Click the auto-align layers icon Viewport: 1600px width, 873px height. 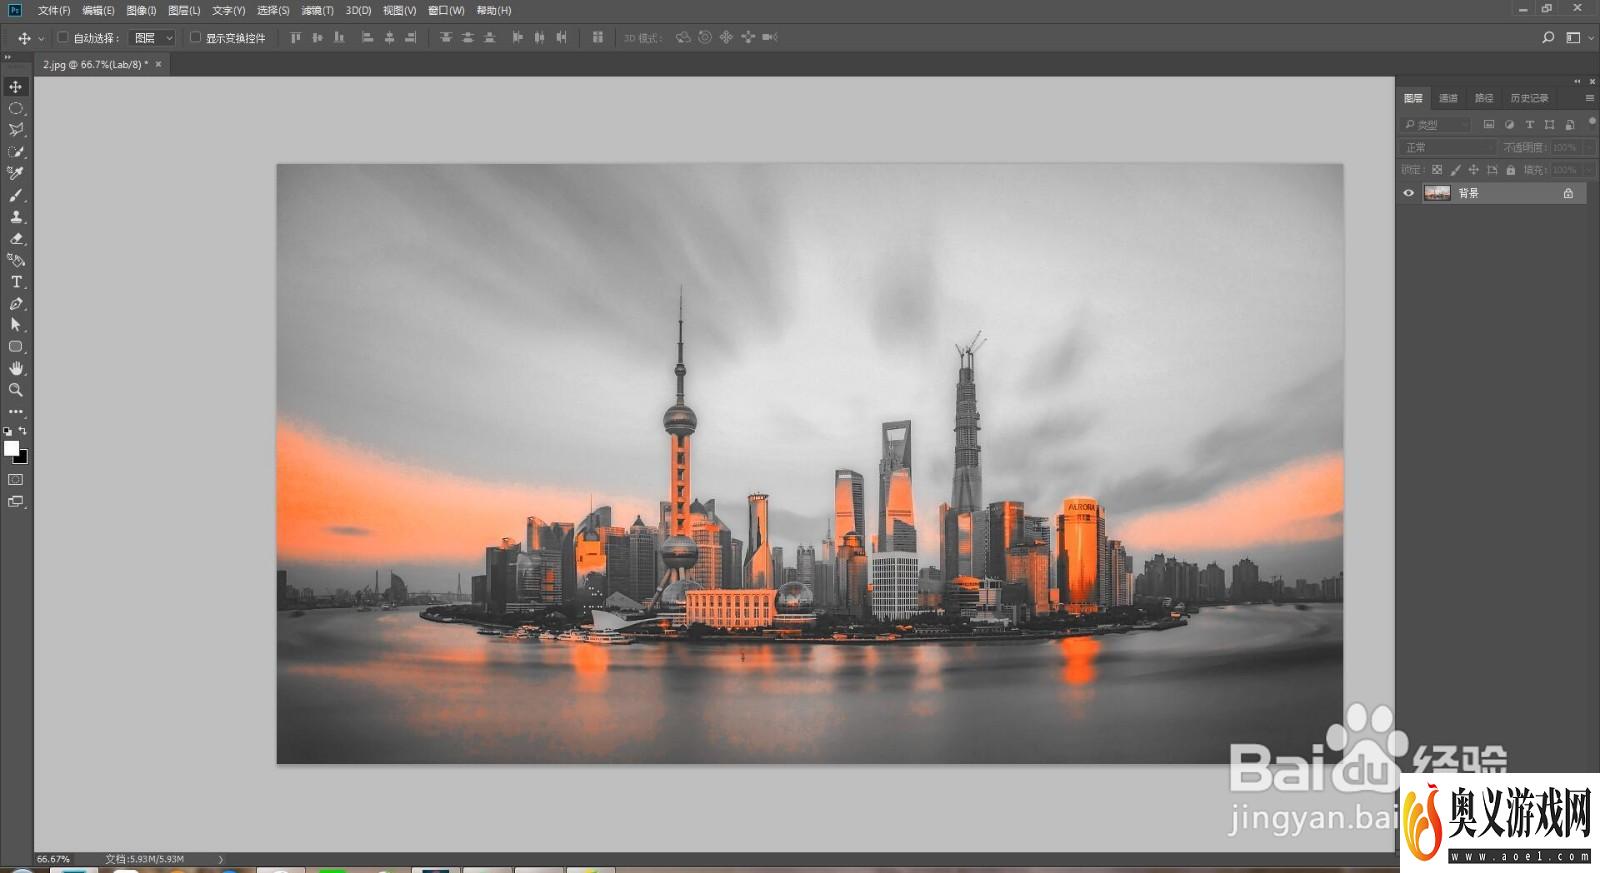(597, 37)
